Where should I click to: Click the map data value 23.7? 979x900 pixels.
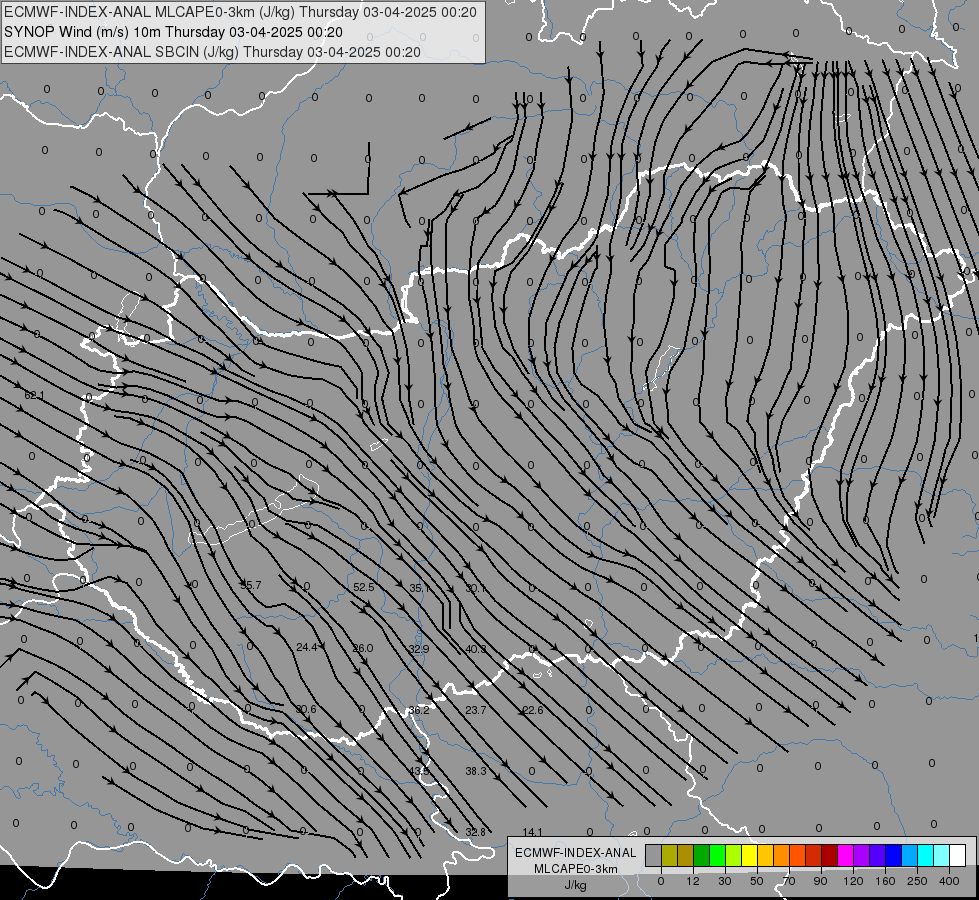pyautogui.click(x=476, y=710)
